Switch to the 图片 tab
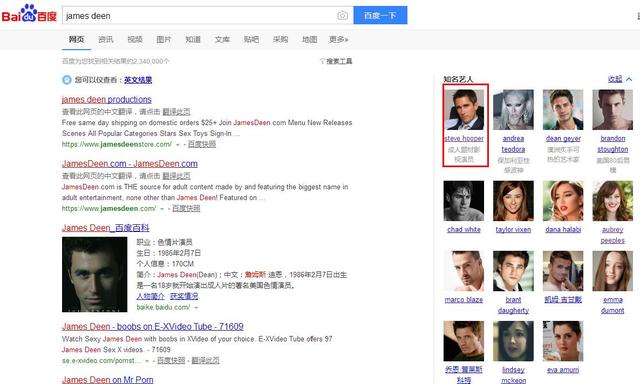 [164, 40]
